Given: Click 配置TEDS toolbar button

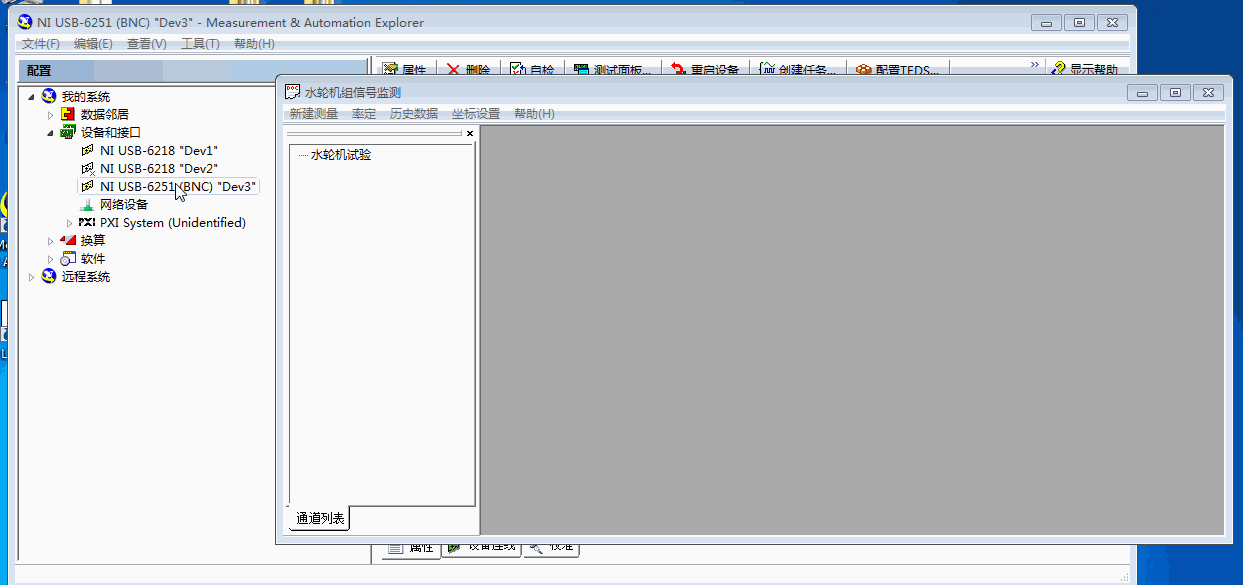Looking at the screenshot, I should pyautogui.click(x=897, y=70).
